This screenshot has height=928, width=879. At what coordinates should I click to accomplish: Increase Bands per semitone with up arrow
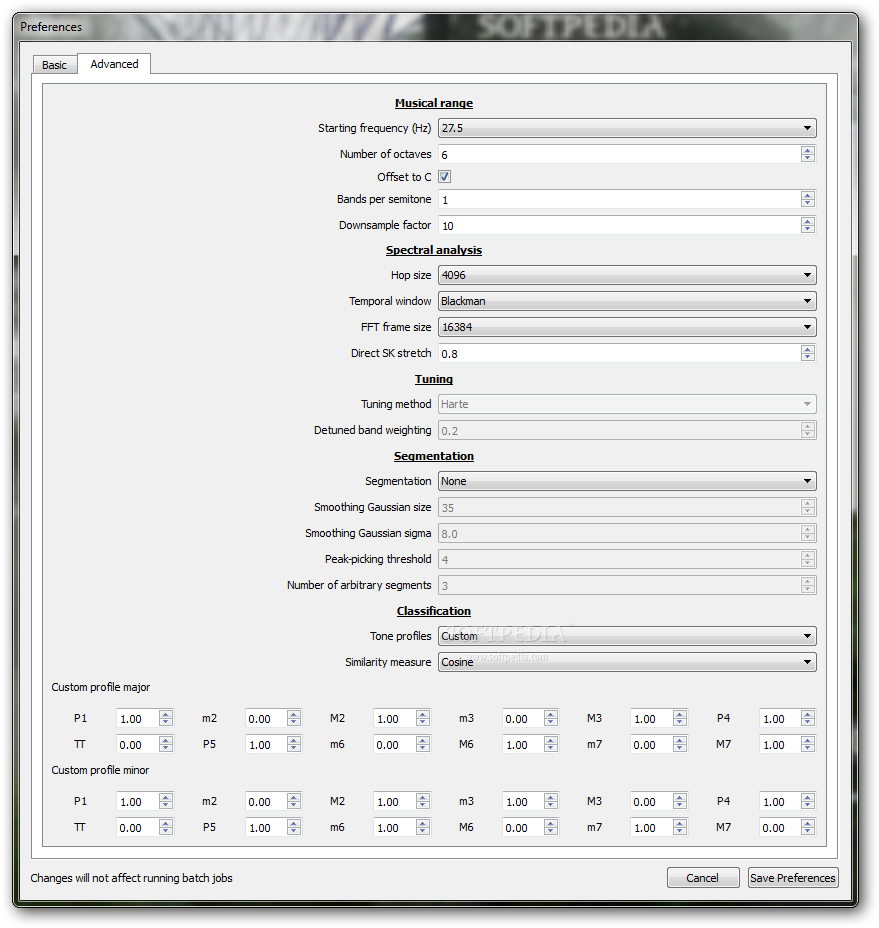807,195
